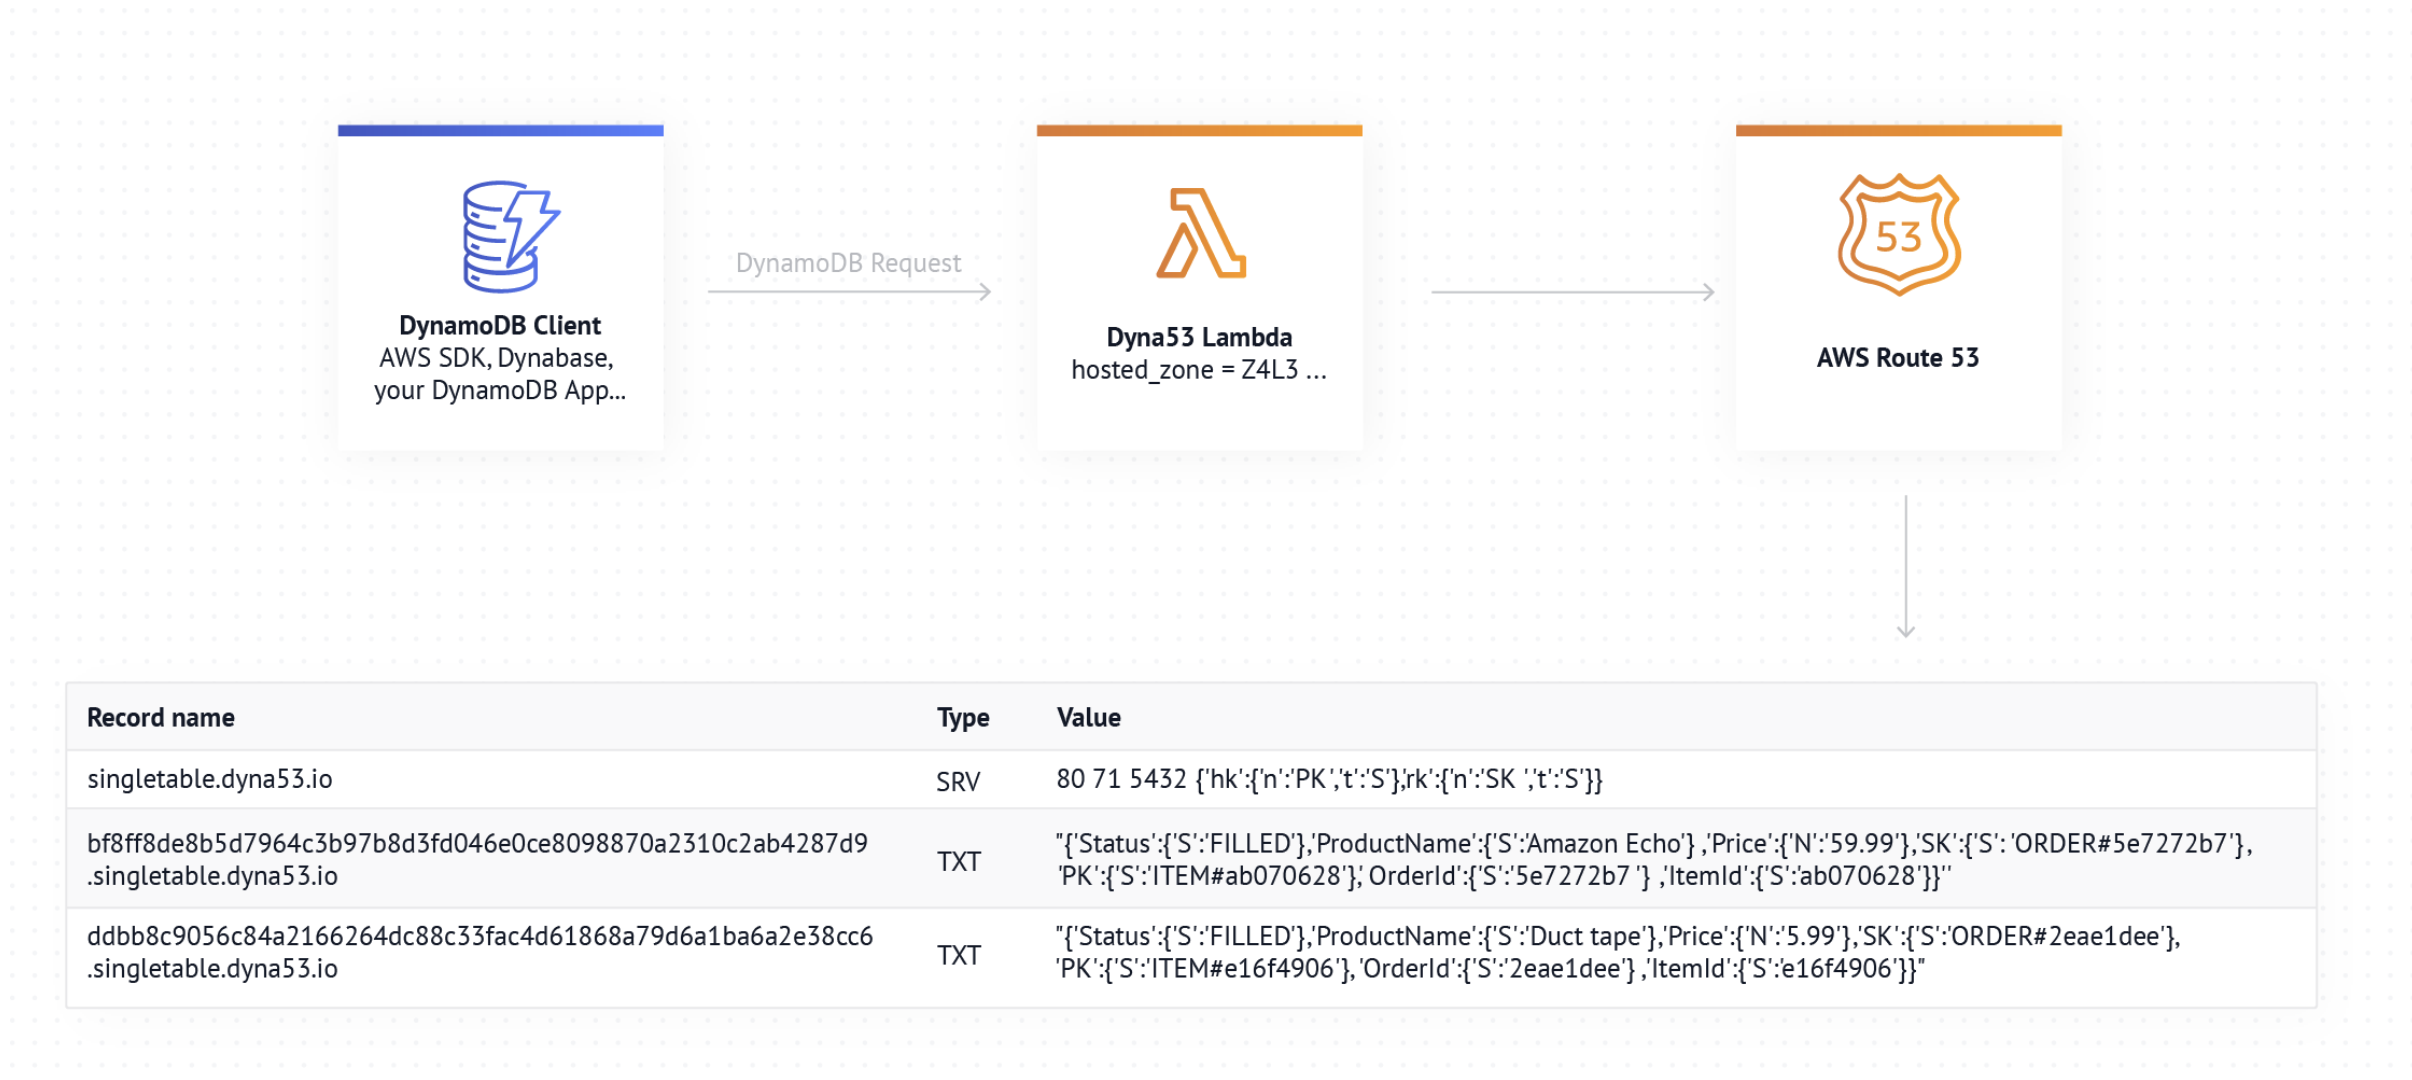This screenshot has width=2412, height=1080.
Task: Click the Dyna53 Lambda card title
Action: coord(1199,337)
